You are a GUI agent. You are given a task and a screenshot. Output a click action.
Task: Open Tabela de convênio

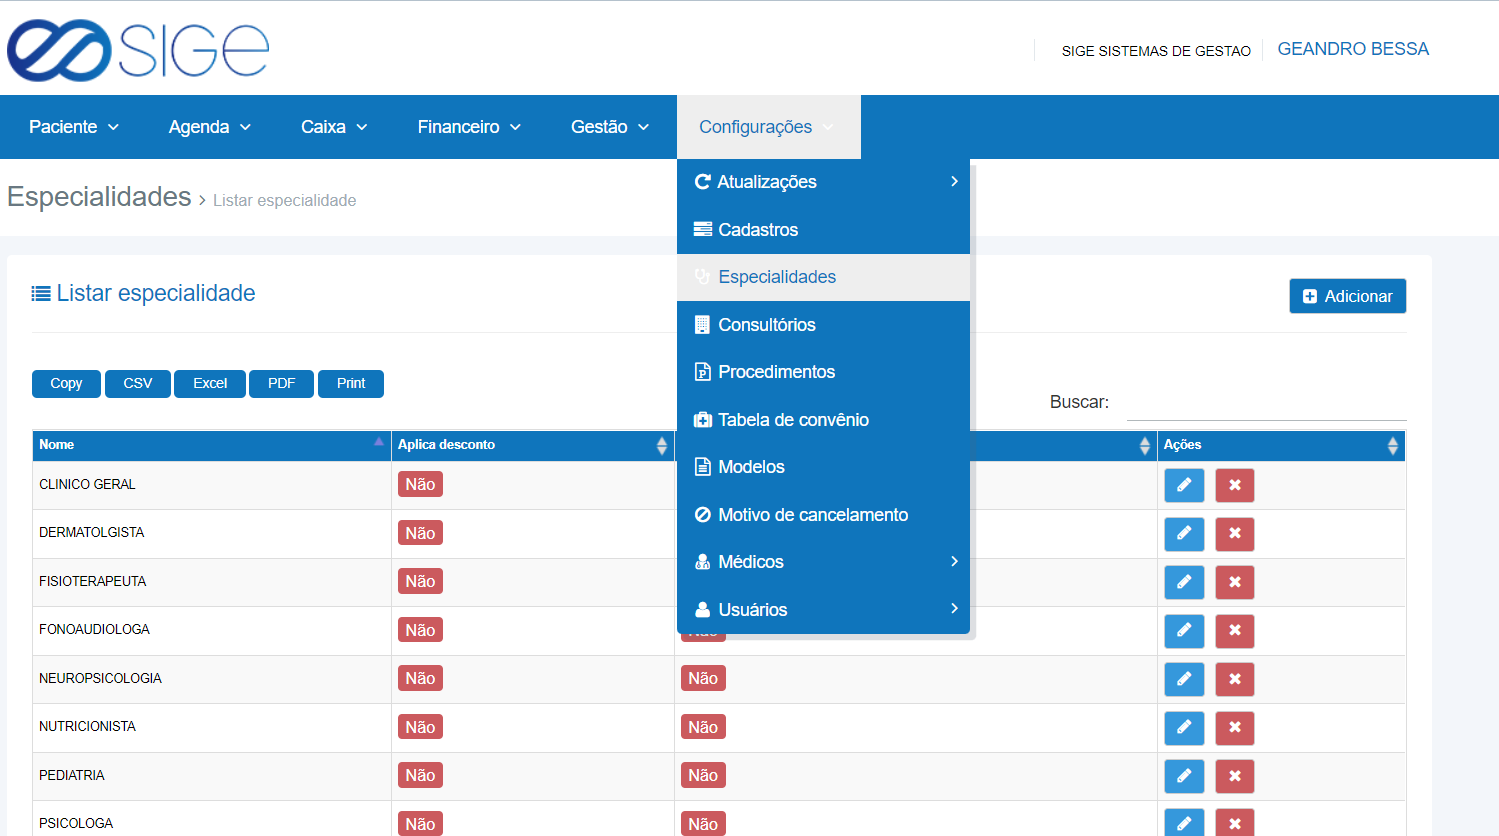[x=823, y=420]
